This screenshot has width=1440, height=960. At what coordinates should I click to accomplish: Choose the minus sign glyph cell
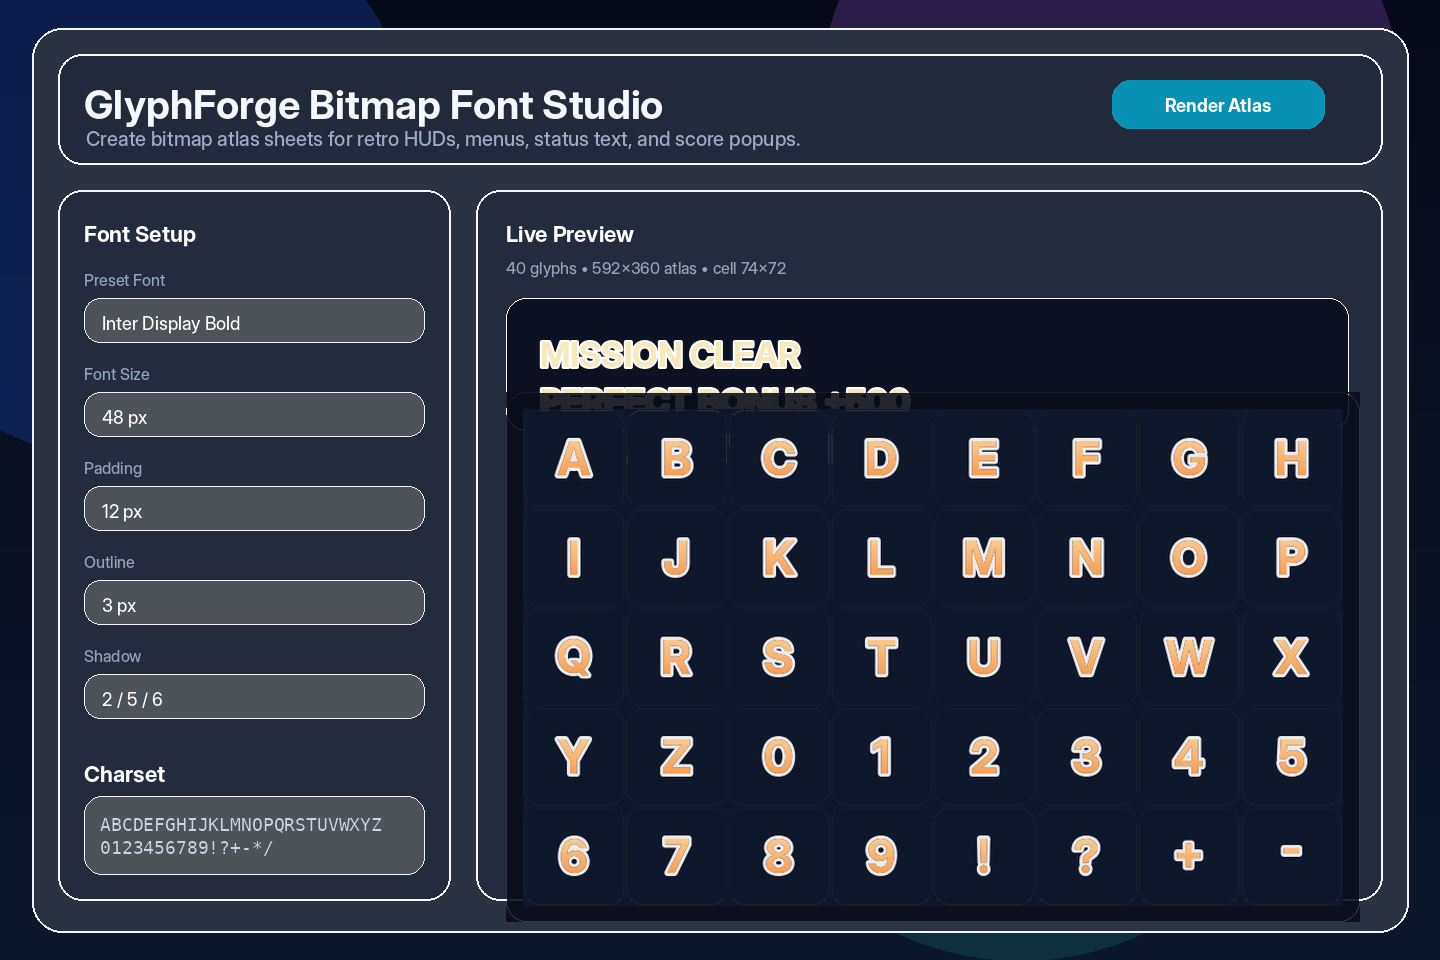tap(1292, 856)
